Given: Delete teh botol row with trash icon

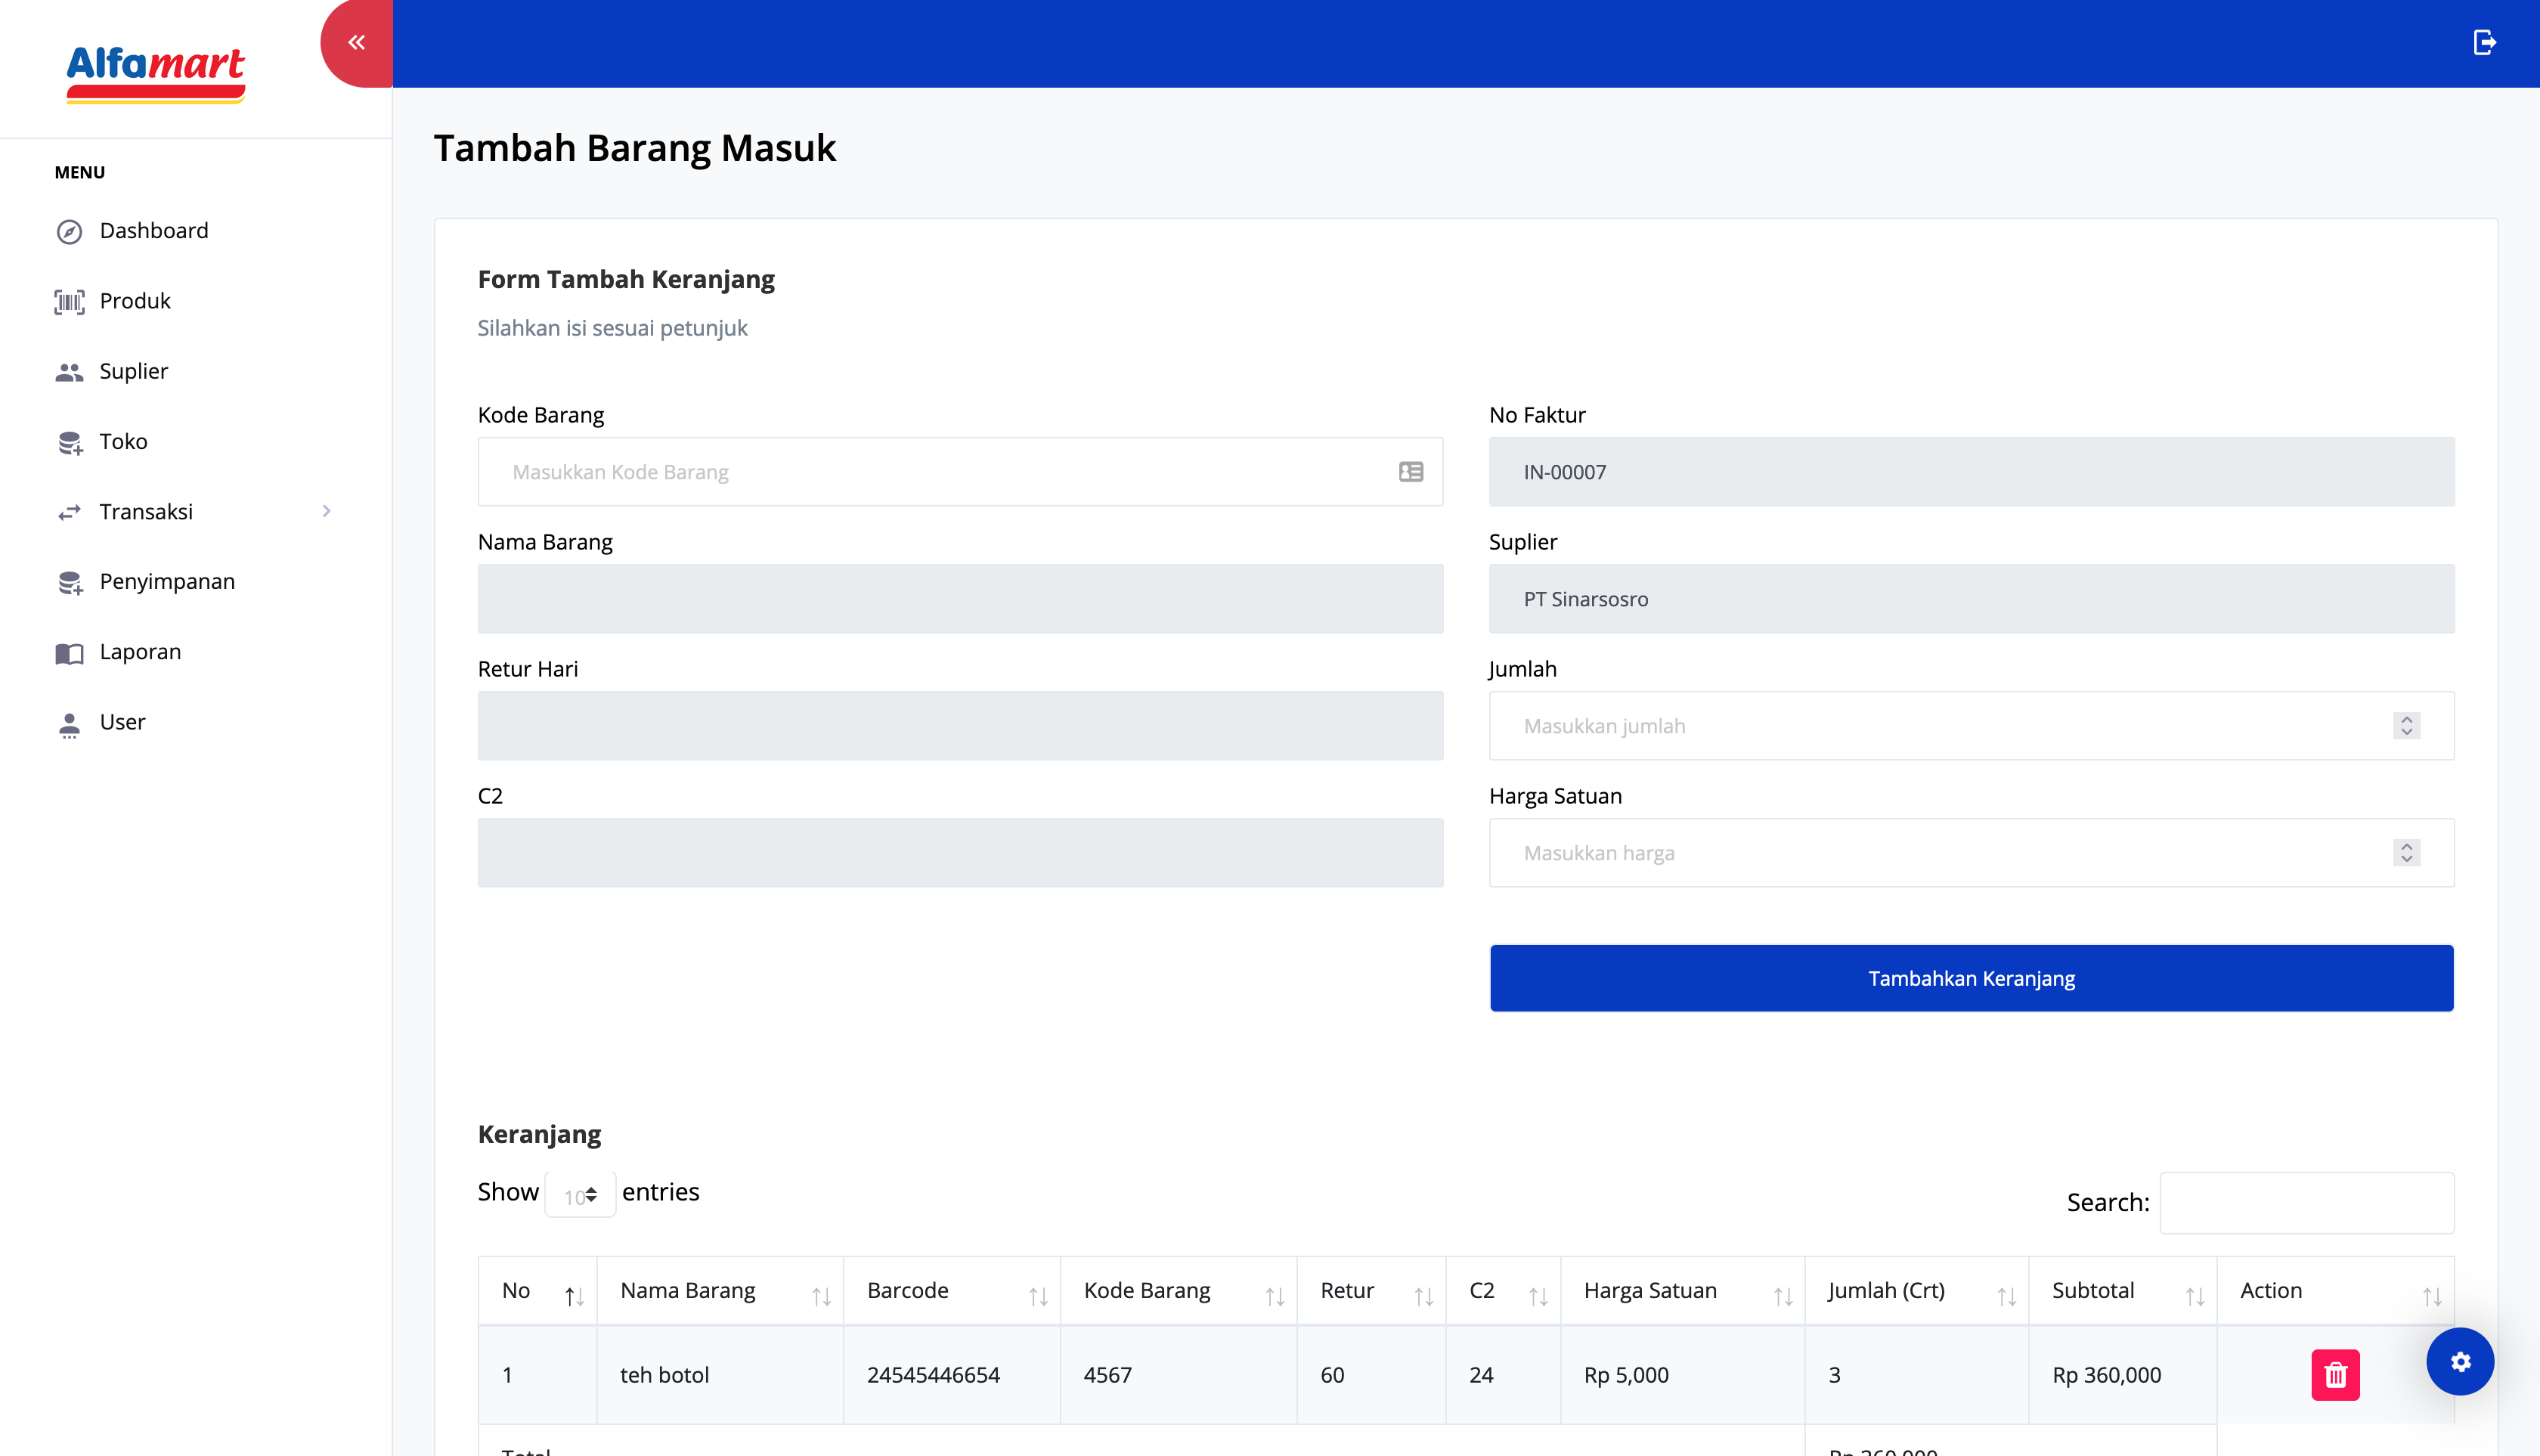Looking at the screenshot, I should click(x=2335, y=1375).
